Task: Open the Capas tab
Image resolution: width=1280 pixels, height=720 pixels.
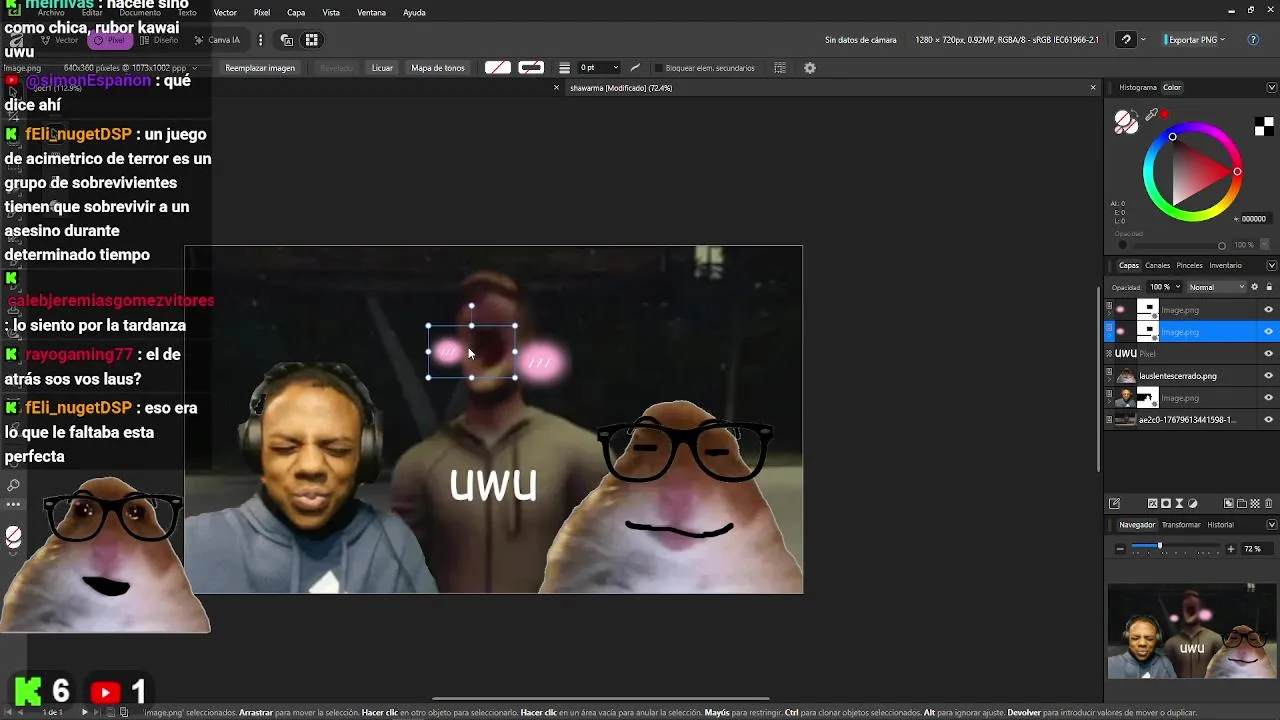Action: [1129, 265]
